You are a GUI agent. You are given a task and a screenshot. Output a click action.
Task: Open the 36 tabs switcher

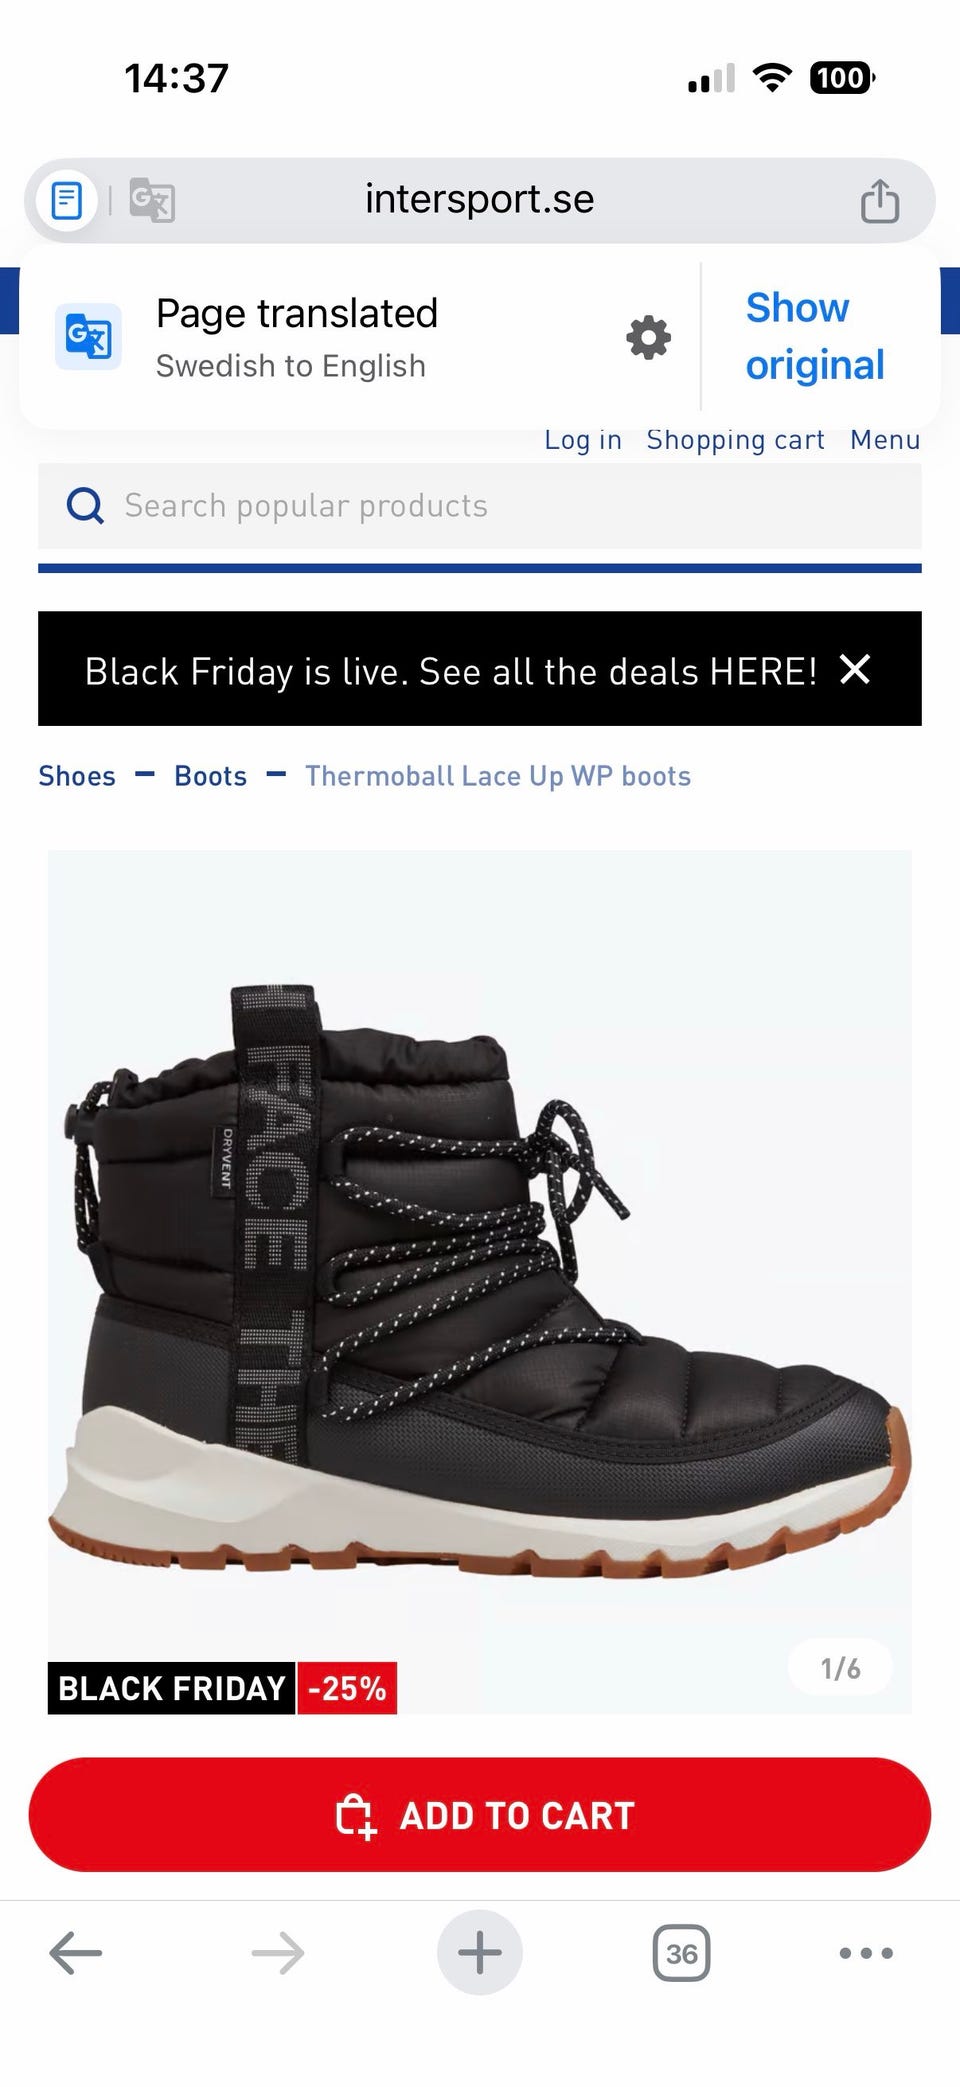[681, 1952]
